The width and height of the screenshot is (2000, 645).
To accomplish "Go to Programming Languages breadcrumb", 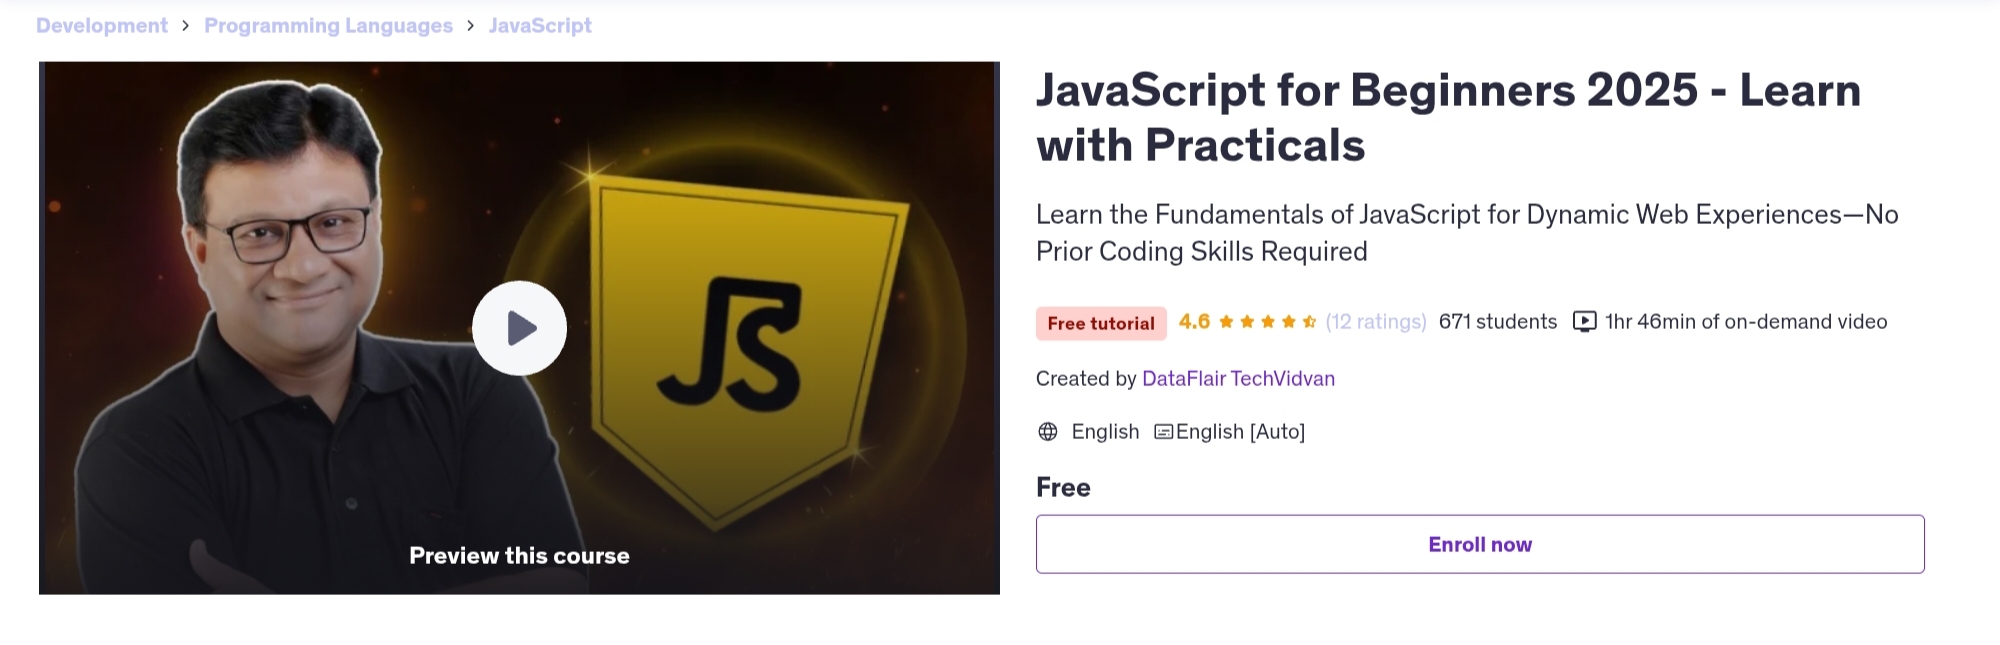I will click(x=328, y=26).
